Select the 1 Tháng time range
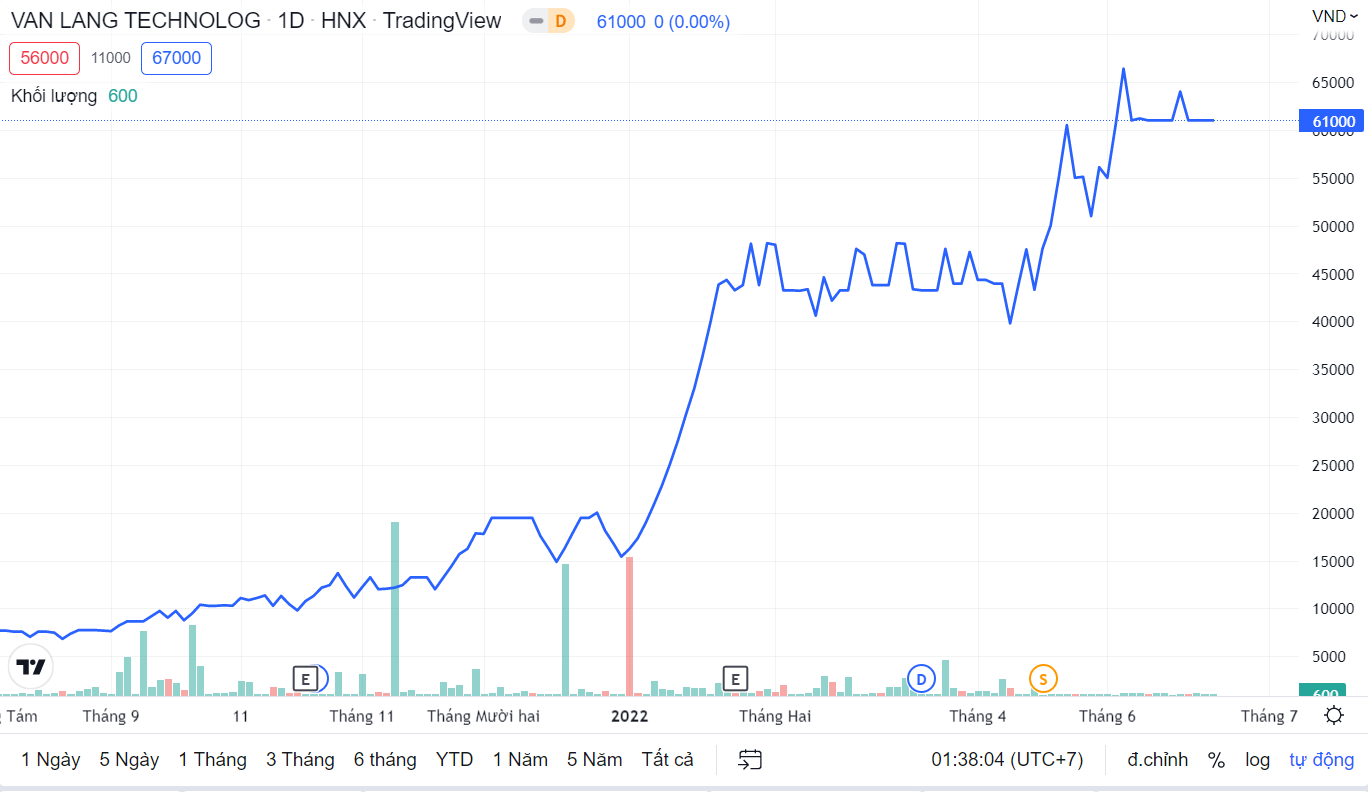 (212, 760)
